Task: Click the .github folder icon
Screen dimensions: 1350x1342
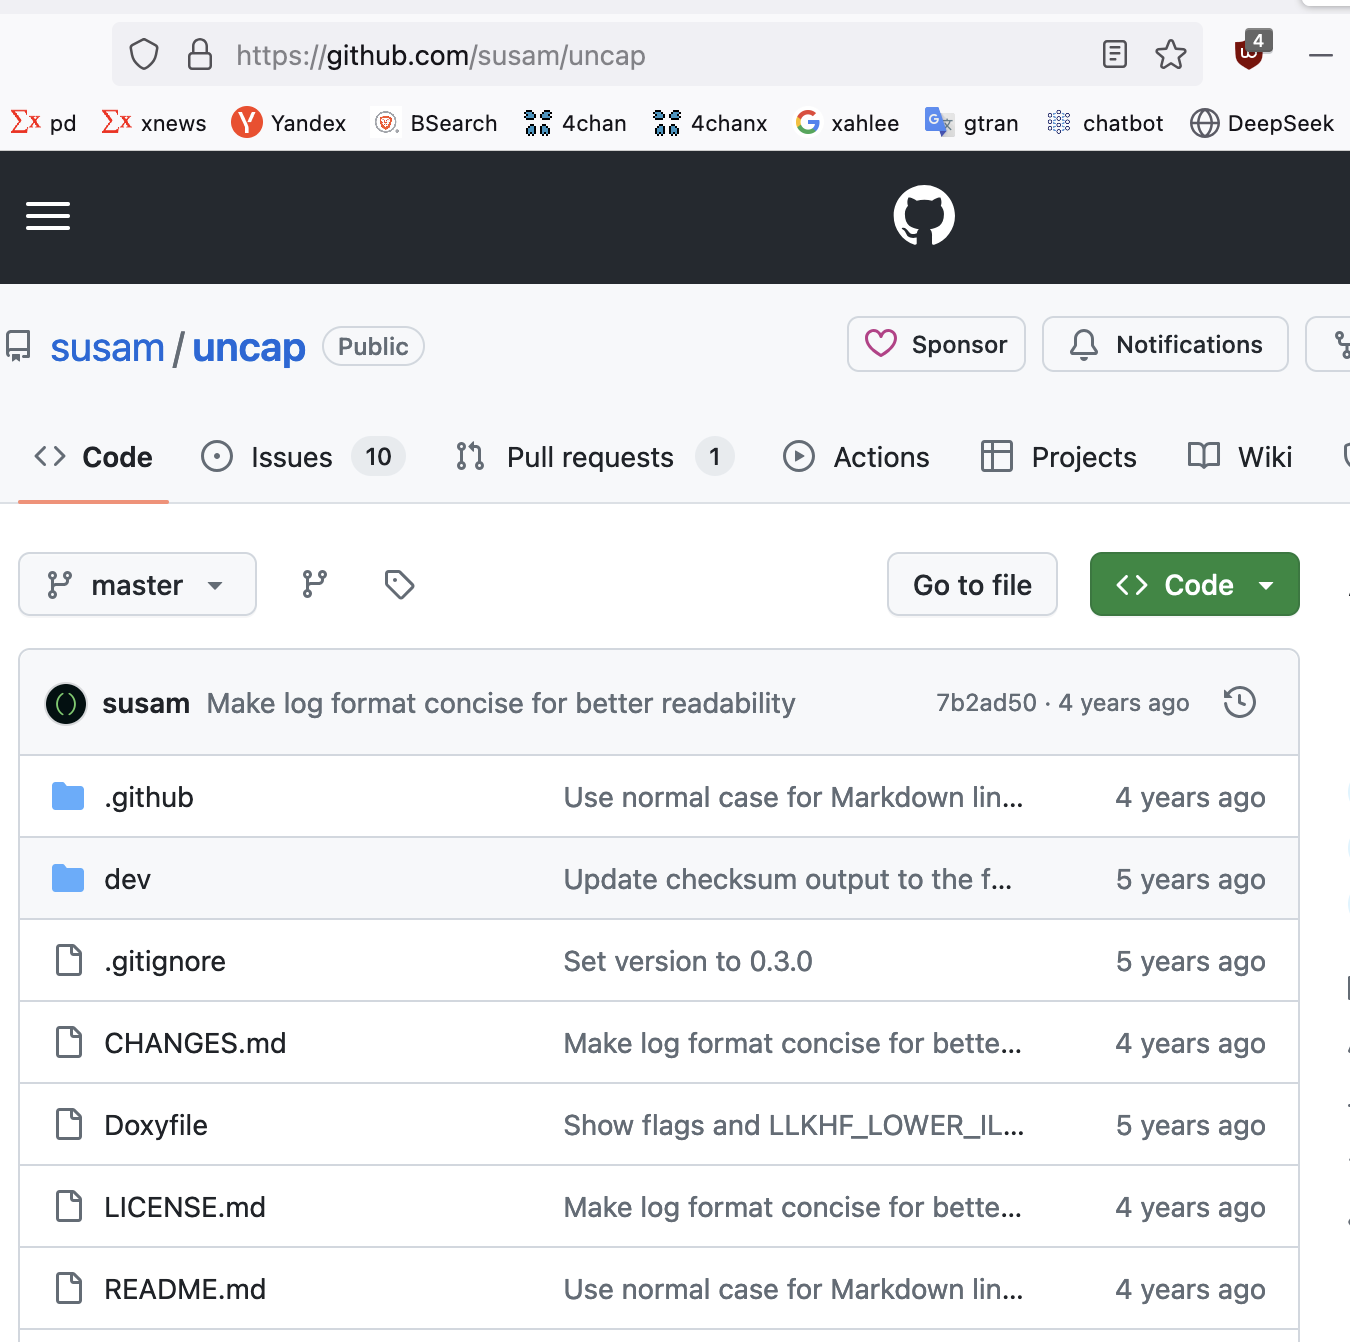Action: (68, 796)
